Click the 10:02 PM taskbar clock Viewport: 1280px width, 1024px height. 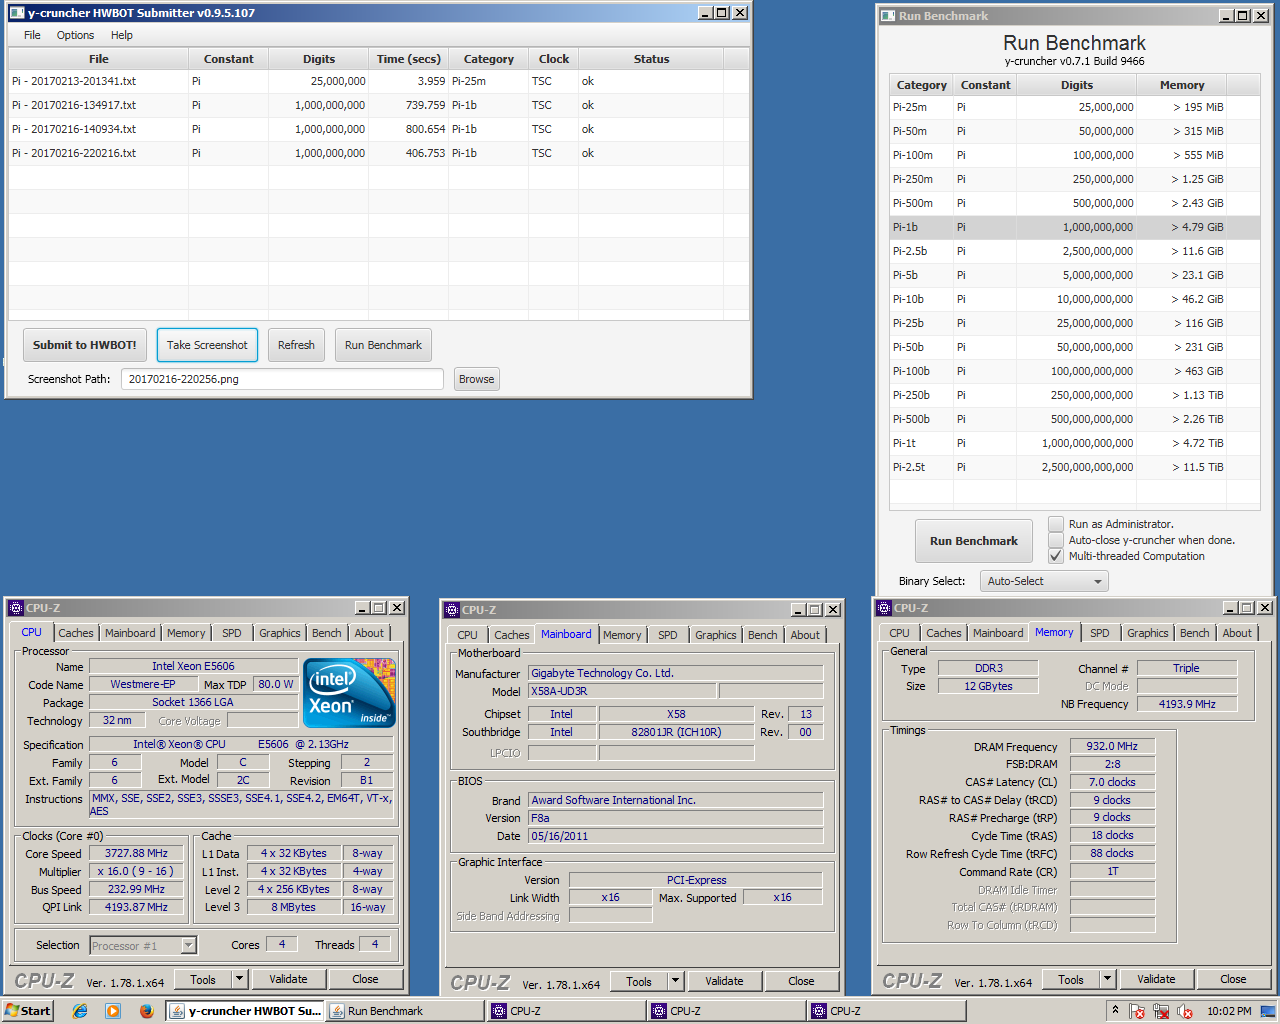[1229, 1011]
